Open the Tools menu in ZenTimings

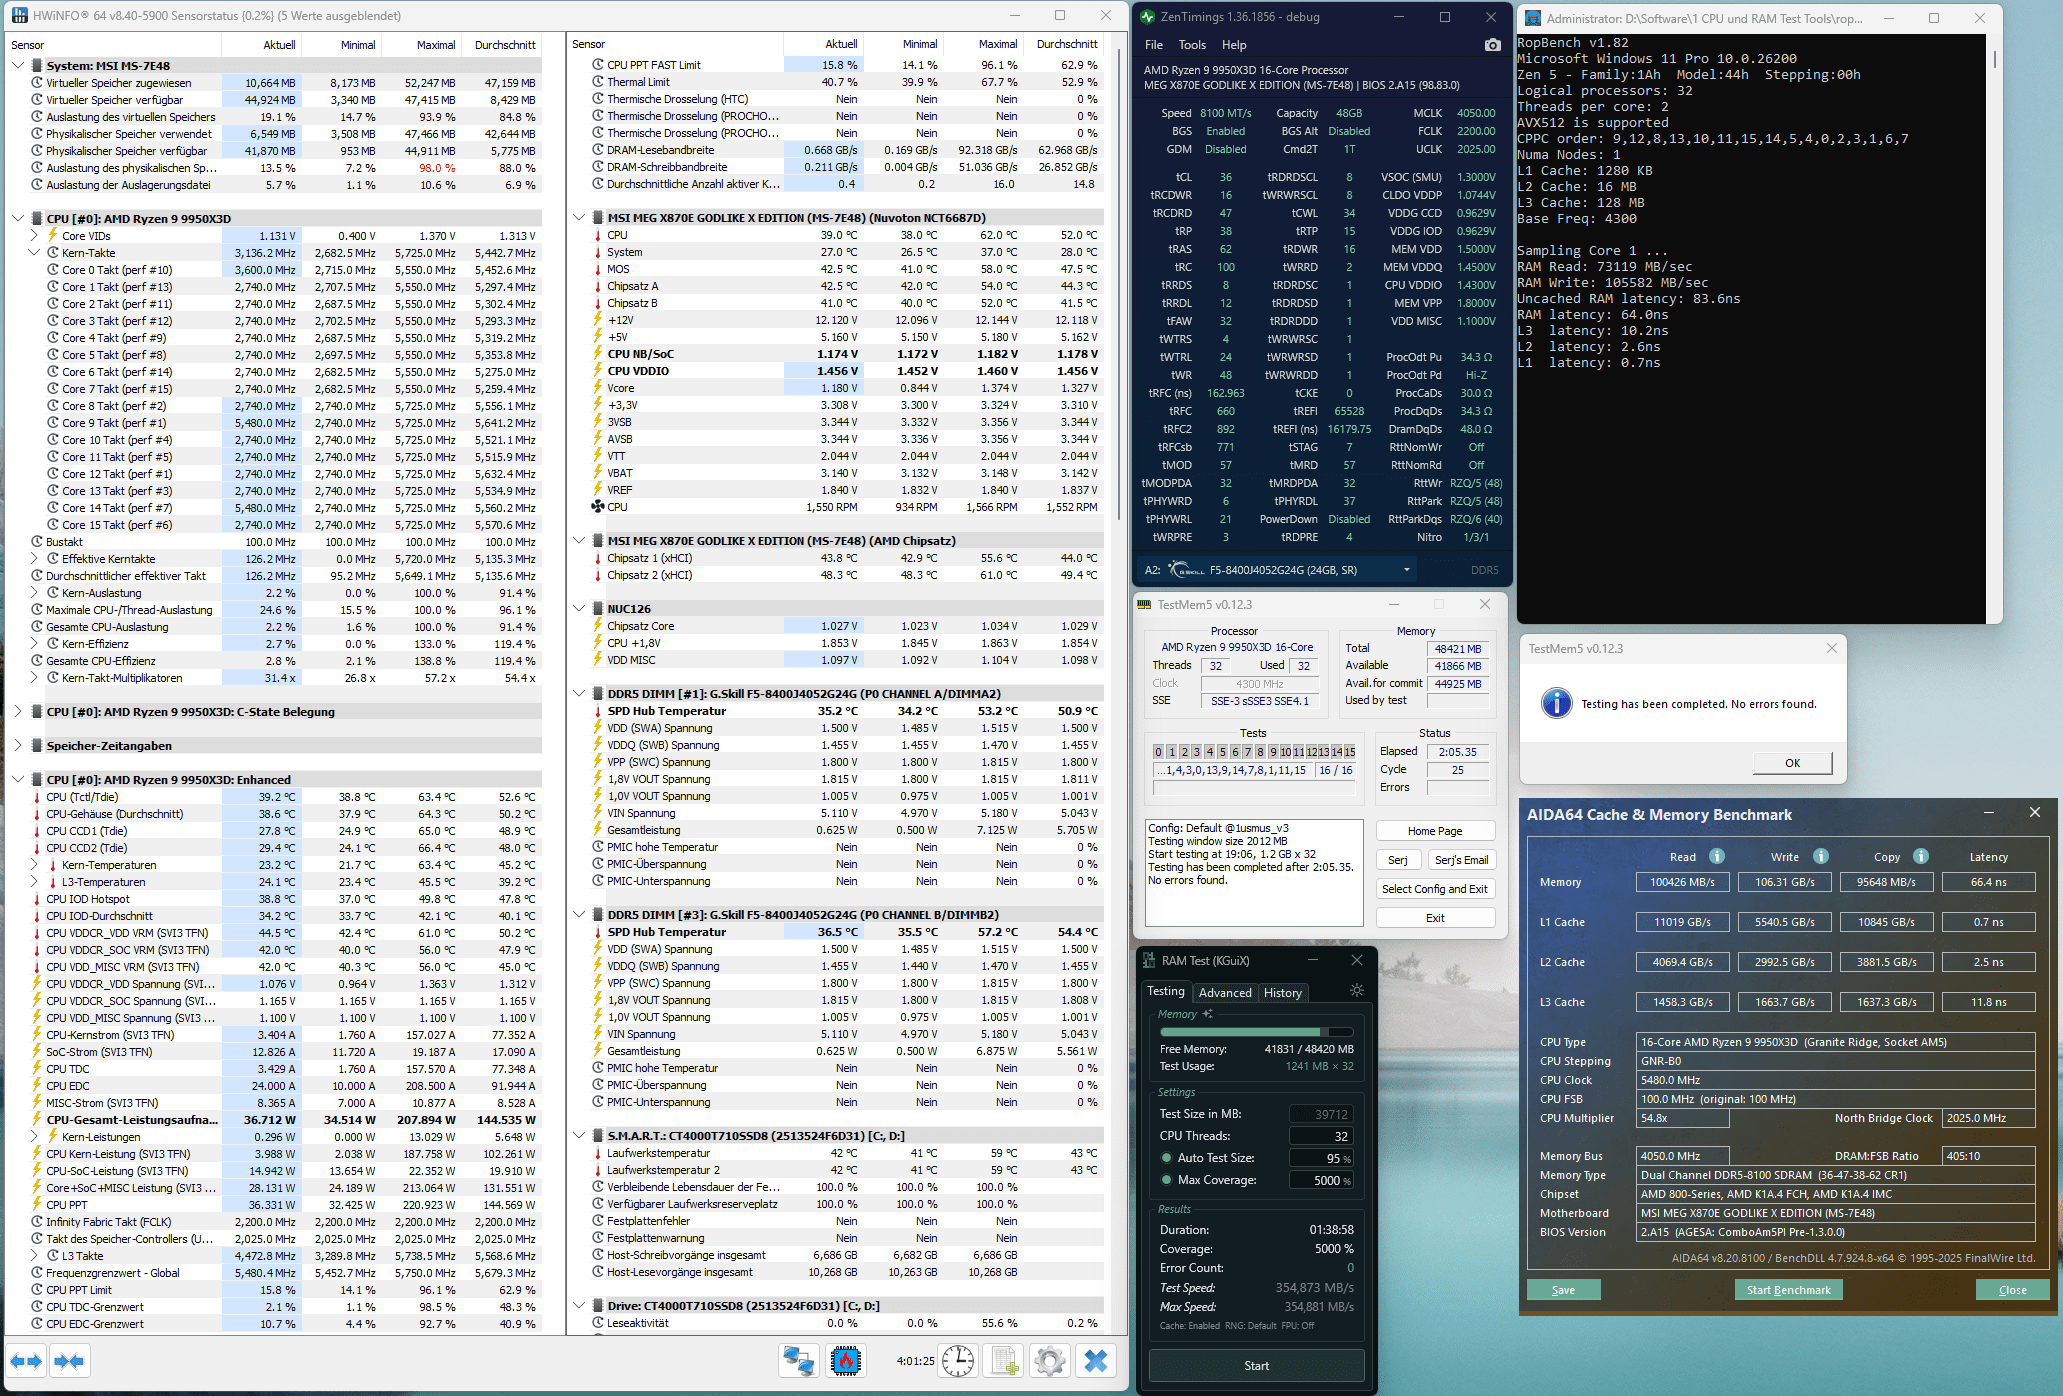1192,45
